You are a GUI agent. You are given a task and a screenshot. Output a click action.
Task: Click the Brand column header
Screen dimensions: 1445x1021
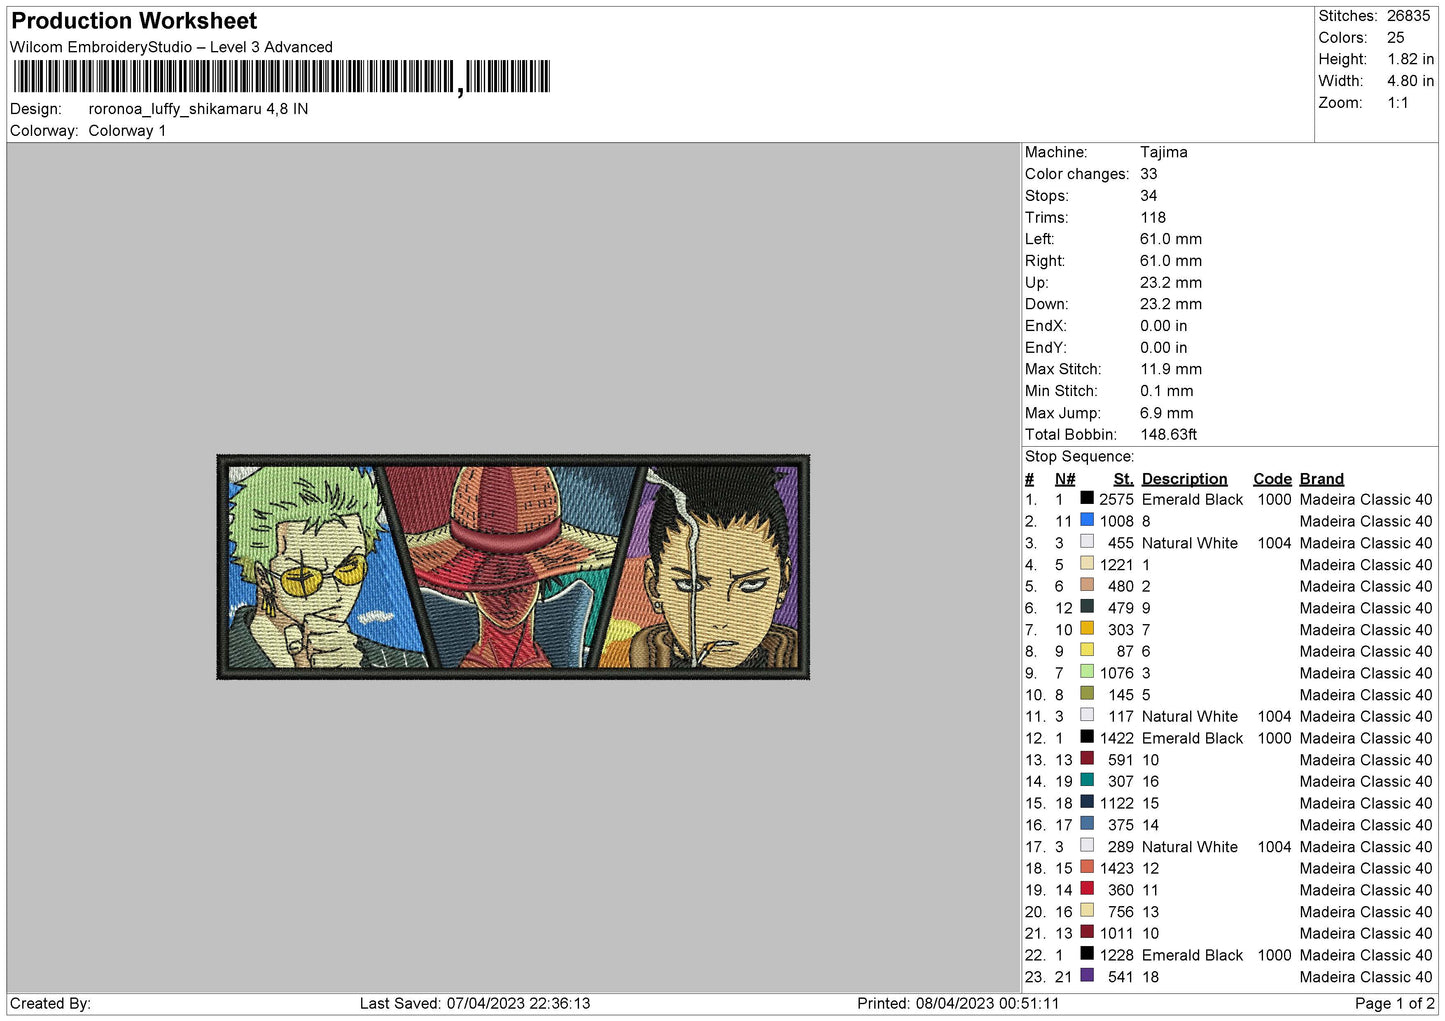1322,479
